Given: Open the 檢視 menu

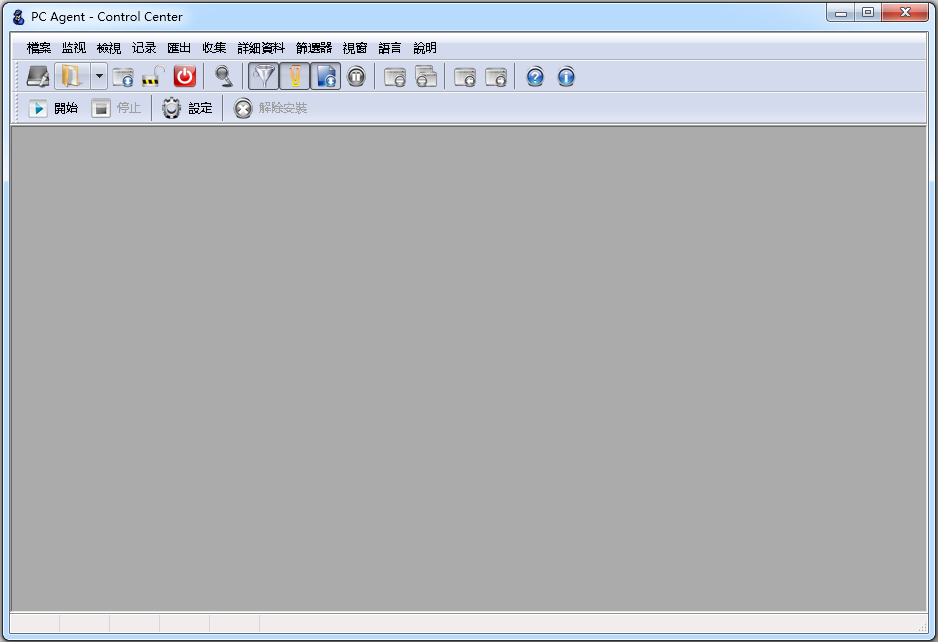Looking at the screenshot, I should pyautogui.click(x=109, y=48).
